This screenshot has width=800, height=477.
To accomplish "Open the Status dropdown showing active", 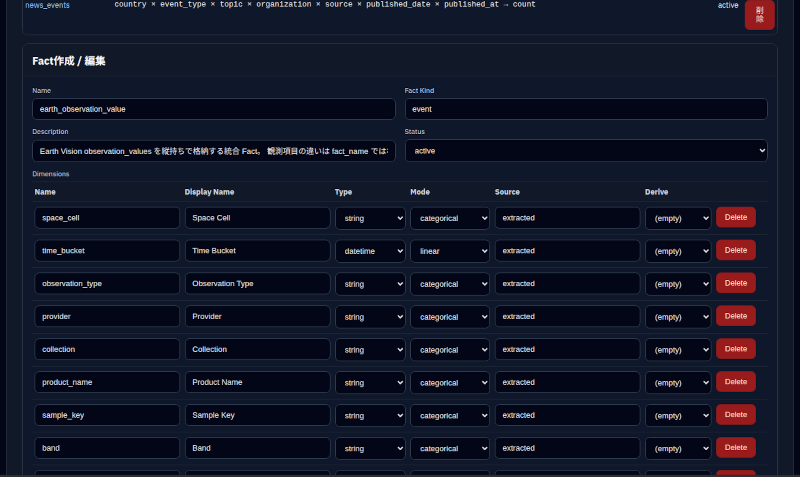I will (586, 151).
